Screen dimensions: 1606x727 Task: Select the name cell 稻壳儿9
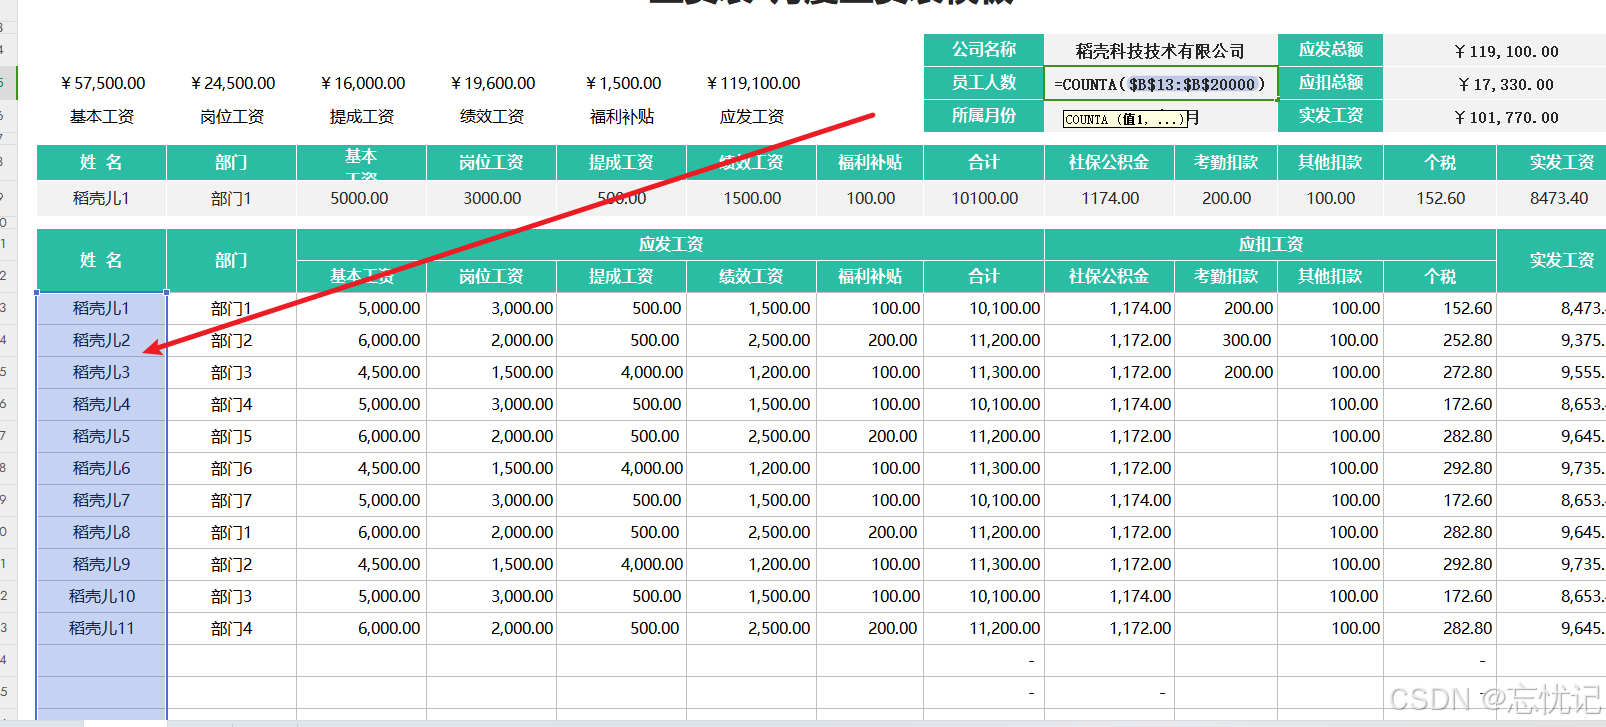(x=101, y=564)
